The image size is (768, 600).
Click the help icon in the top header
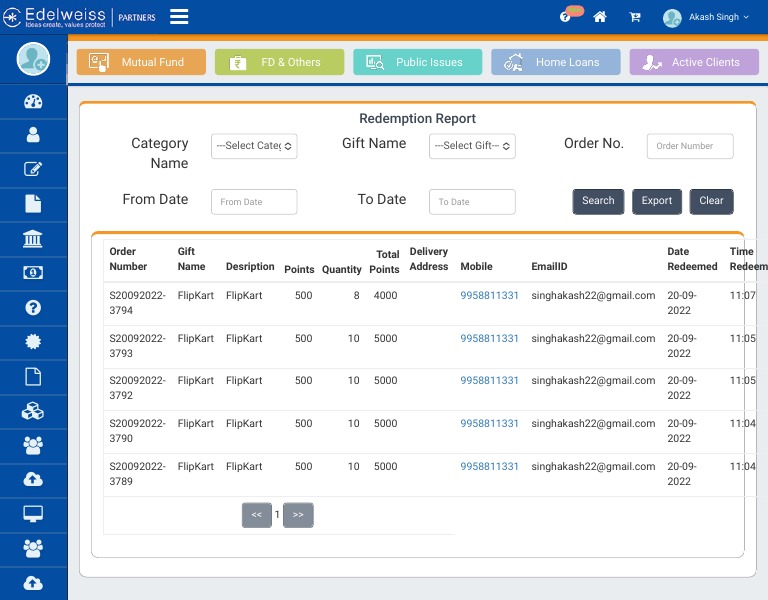pyautogui.click(x=565, y=17)
